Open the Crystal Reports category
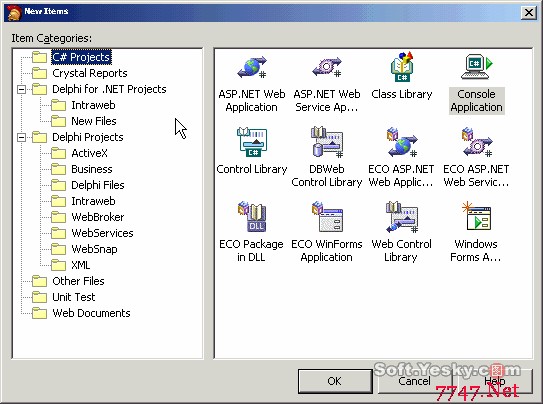This screenshot has height=404, width=543. tap(90, 73)
